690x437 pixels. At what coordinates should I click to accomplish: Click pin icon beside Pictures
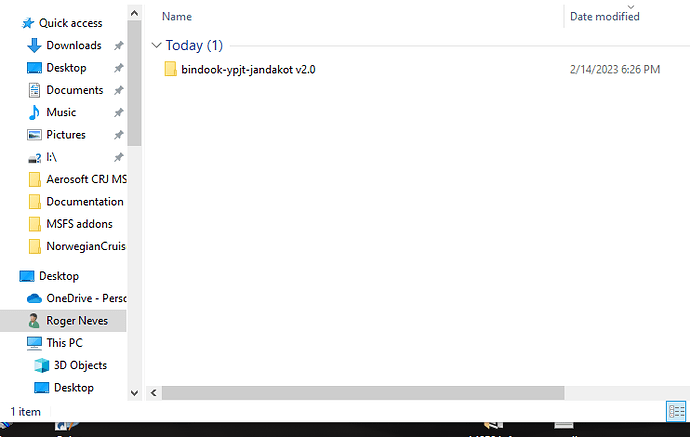(x=118, y=135)
